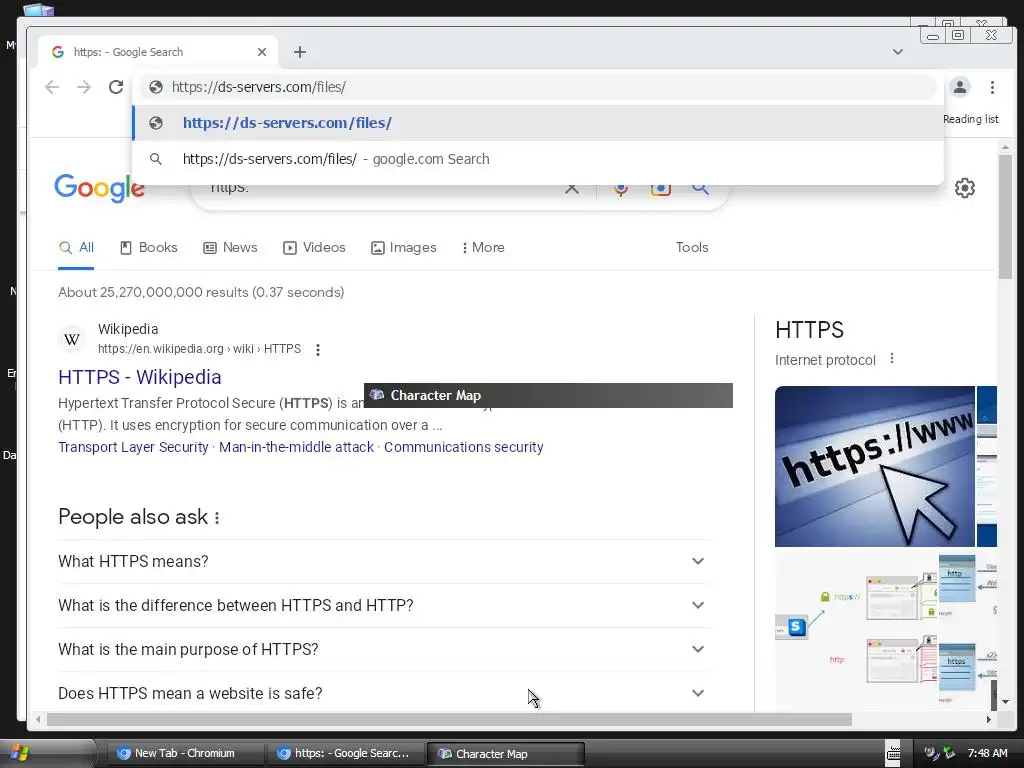Switch to the News tab

coord(231,248)
